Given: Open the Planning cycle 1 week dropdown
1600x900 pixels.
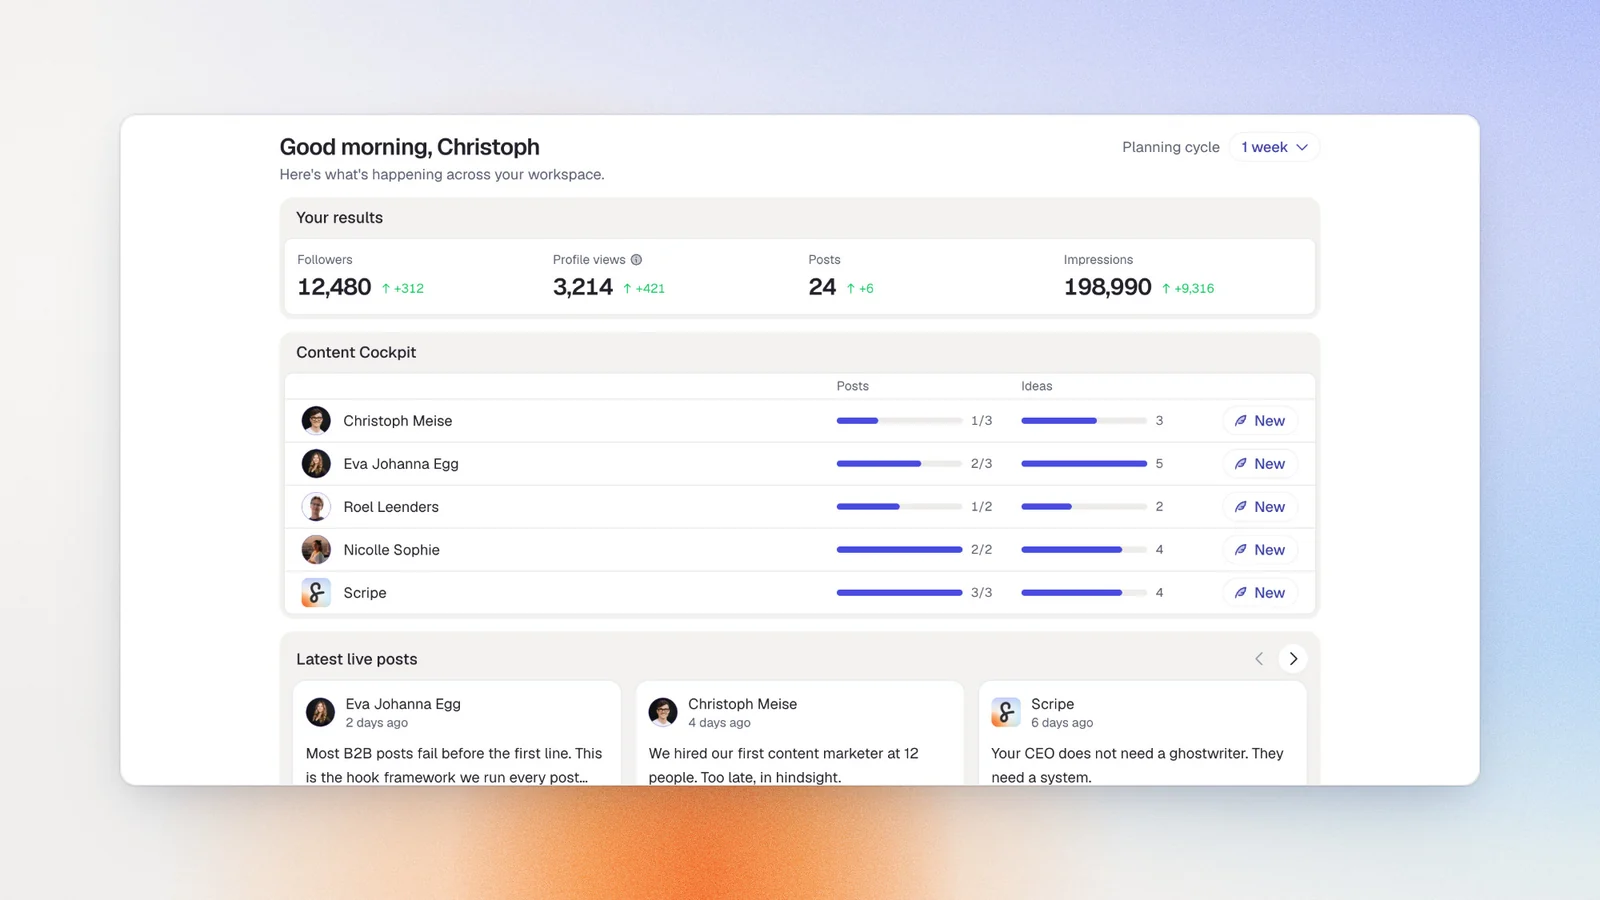Looking at the screenshot, I should pos(1274,147).
